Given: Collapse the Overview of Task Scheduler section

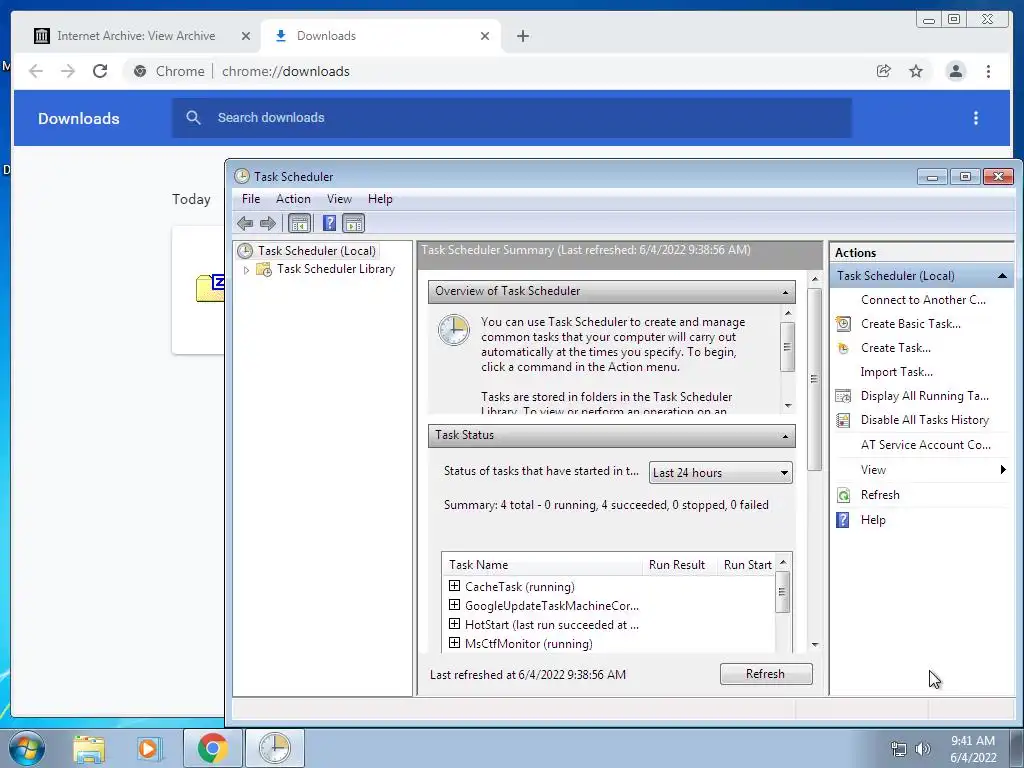Looking at the screenshot, I should click(x=785, y=292).
